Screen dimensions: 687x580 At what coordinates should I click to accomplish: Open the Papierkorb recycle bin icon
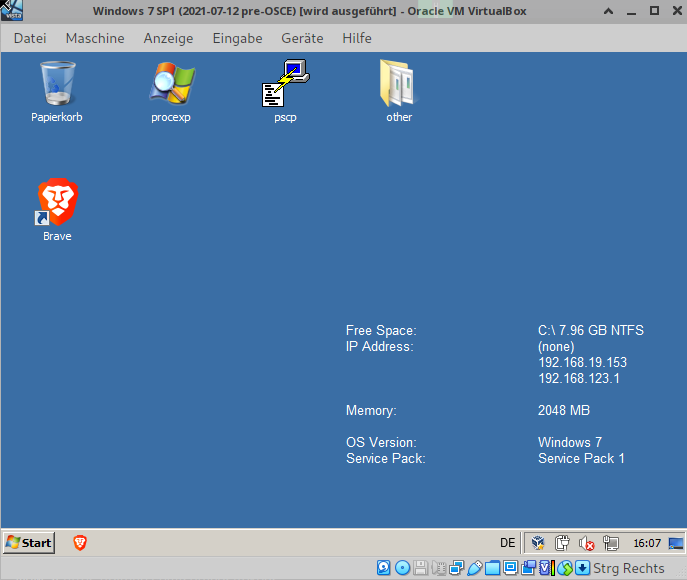[x=57, y=92]
